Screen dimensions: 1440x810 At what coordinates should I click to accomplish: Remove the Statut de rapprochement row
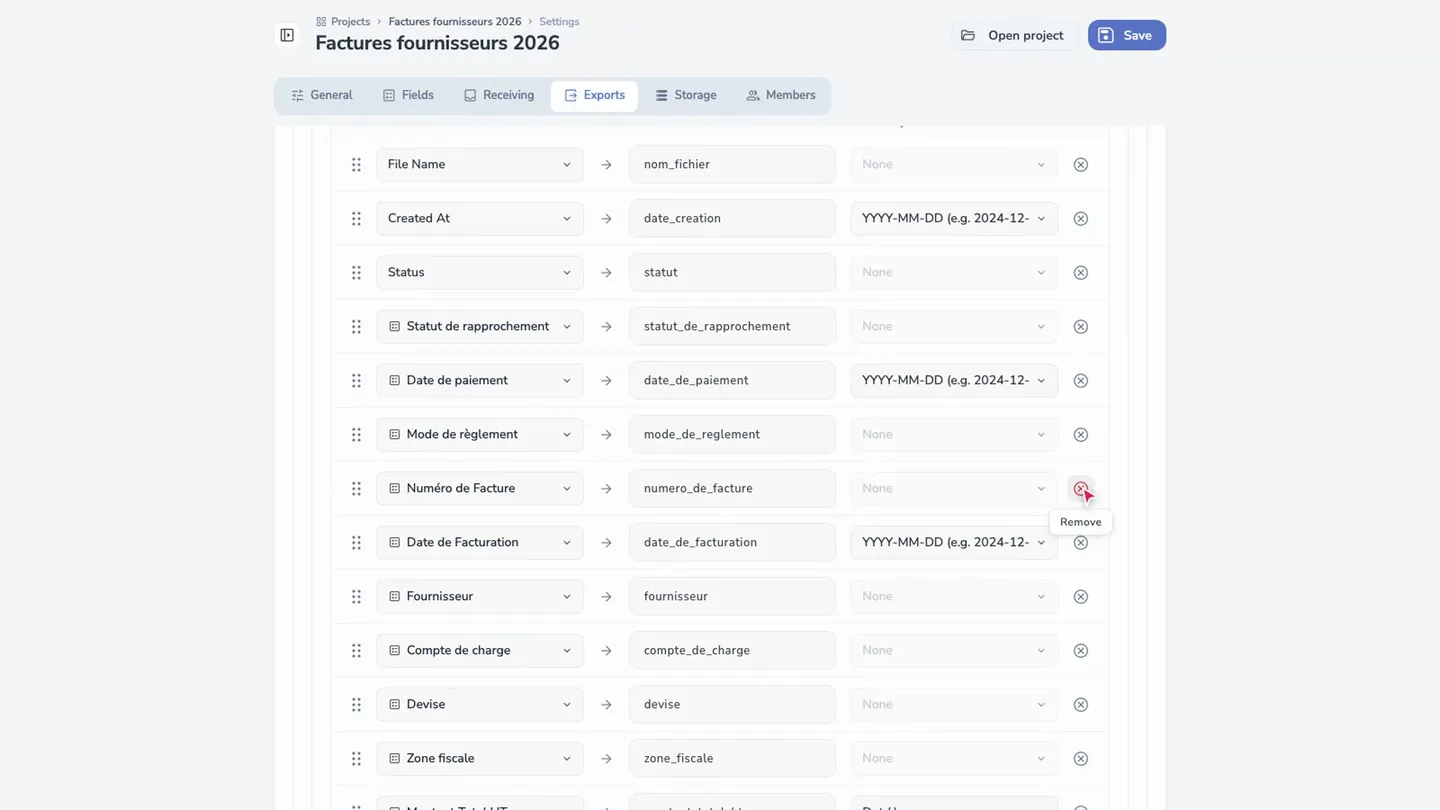(x=1080, y=326)
